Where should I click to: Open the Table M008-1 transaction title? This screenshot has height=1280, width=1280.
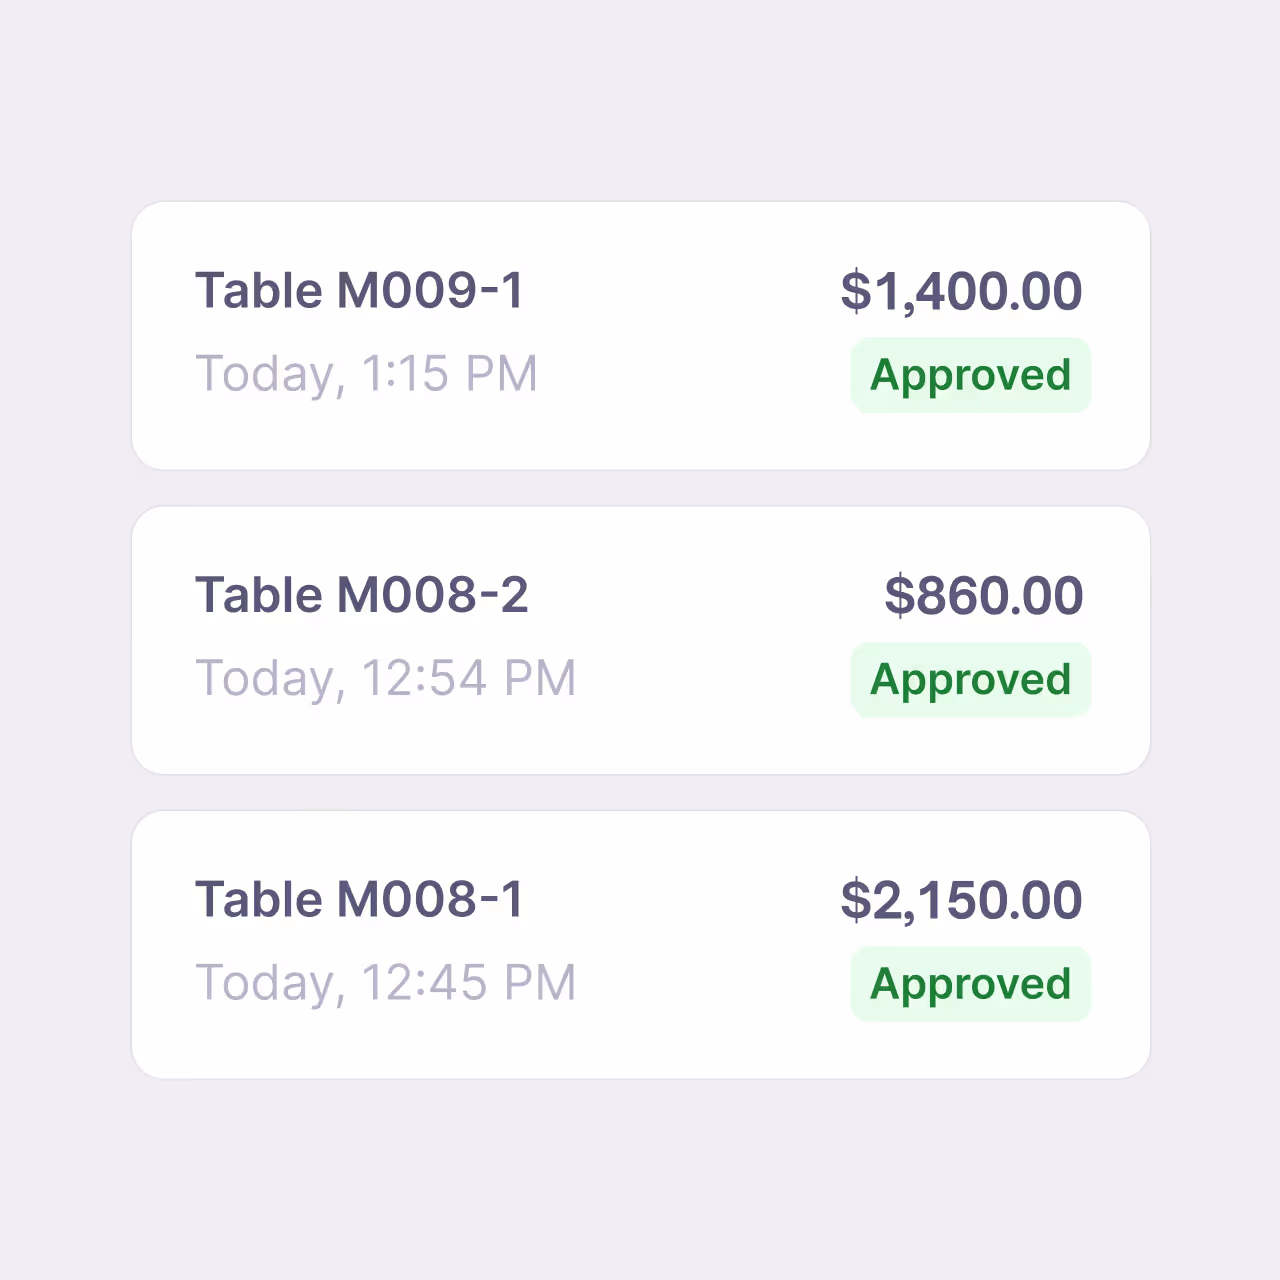(x=359, y=899)
